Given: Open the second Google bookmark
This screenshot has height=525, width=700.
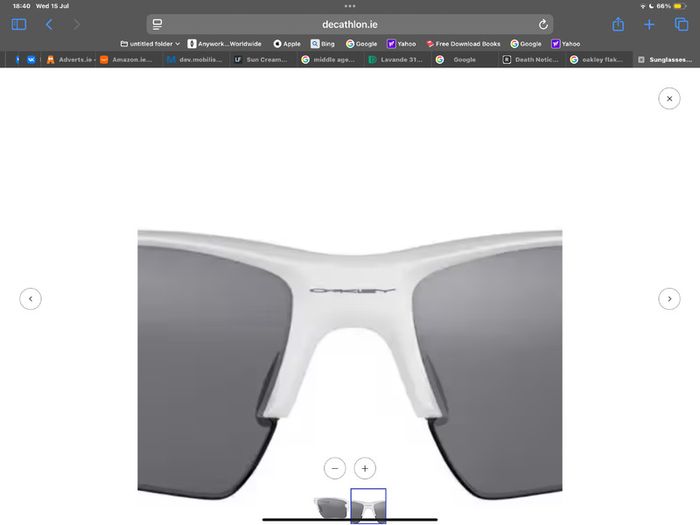Looking at the screenshot, I should [x=526, y=44].
